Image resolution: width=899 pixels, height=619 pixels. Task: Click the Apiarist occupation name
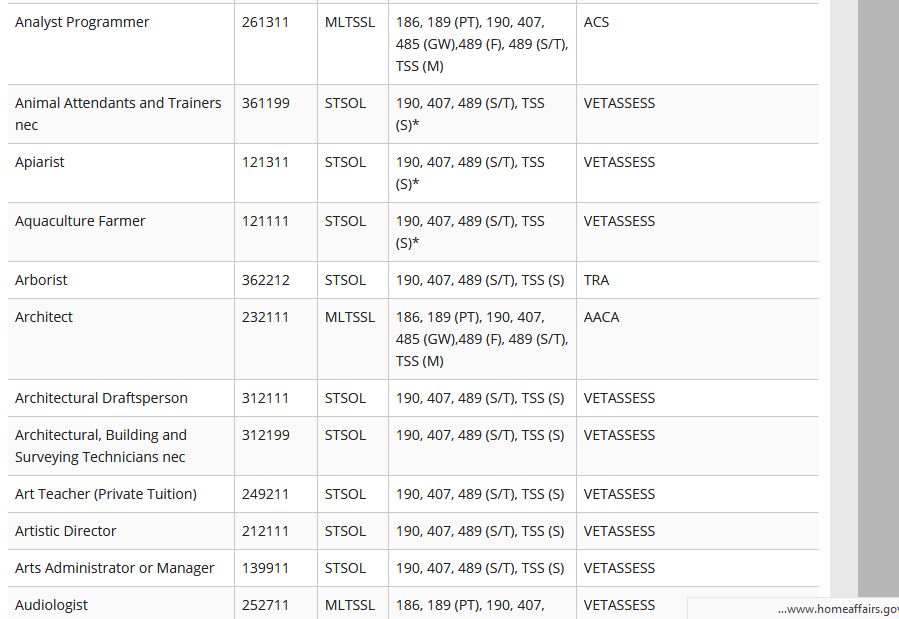(x=40, y=162)
